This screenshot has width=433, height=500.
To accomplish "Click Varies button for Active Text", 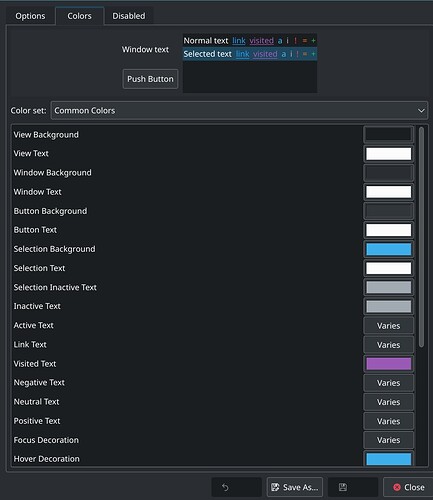I will click(x=389, y=326).
